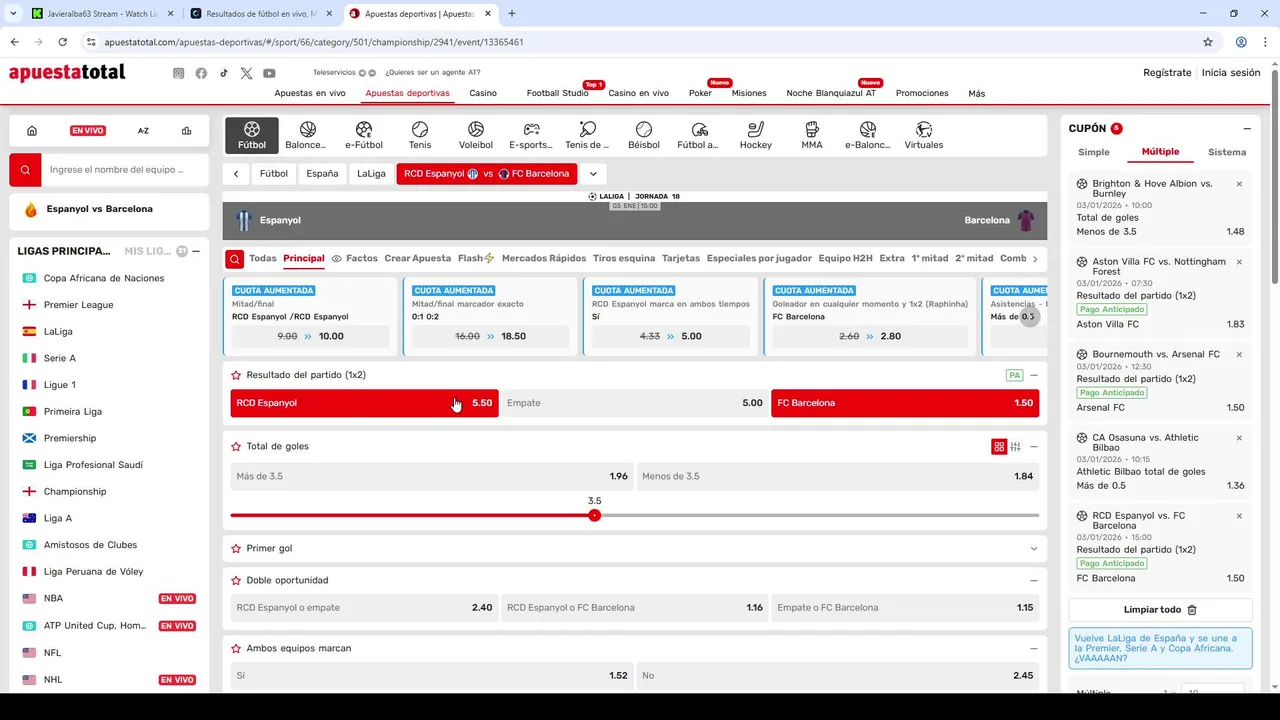
Task: Switch Total de goles to grid view
Action: coord(998,447)
